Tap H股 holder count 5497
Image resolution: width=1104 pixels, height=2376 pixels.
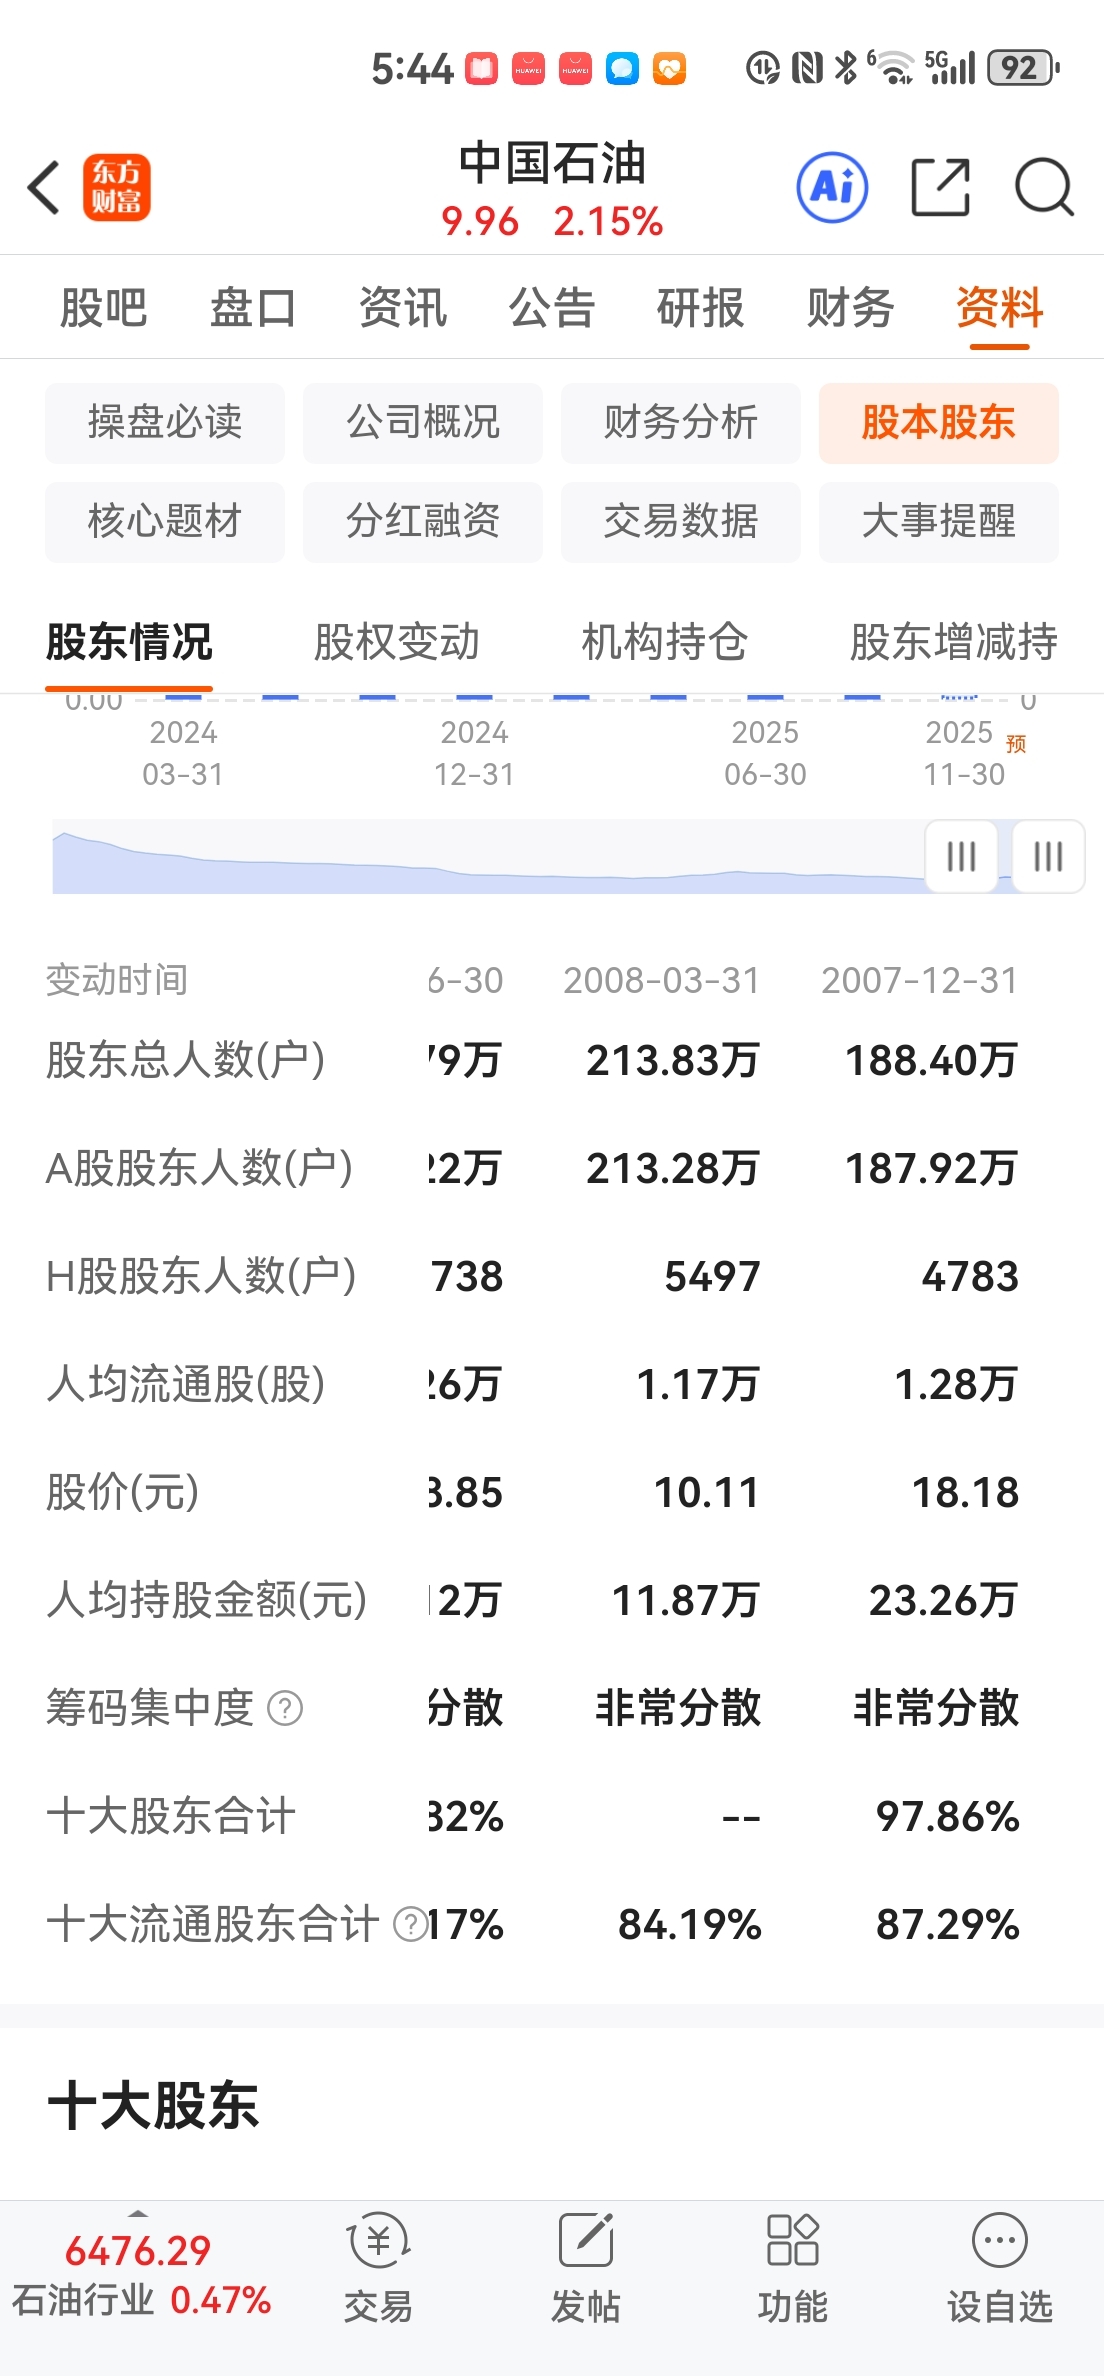tap(713, 1277)
